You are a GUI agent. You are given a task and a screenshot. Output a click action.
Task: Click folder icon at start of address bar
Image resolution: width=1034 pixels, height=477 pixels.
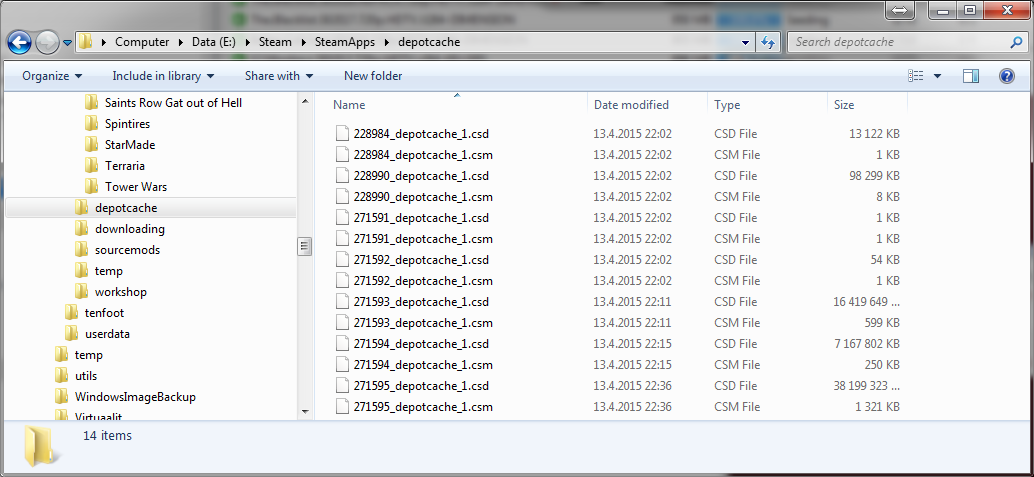86,42
